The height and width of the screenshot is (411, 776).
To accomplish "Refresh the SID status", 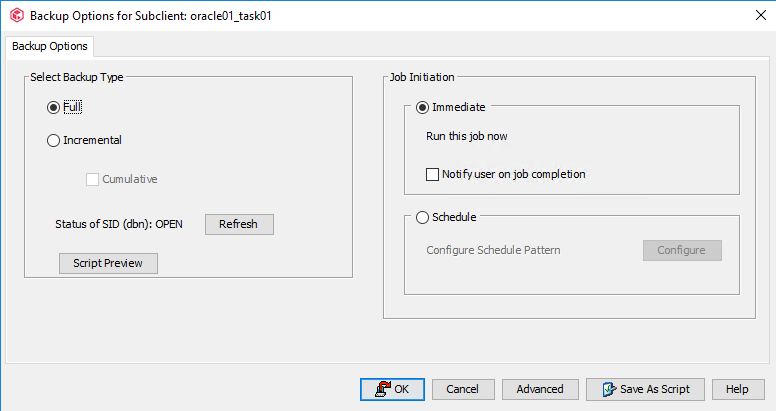I will [239, 224].
